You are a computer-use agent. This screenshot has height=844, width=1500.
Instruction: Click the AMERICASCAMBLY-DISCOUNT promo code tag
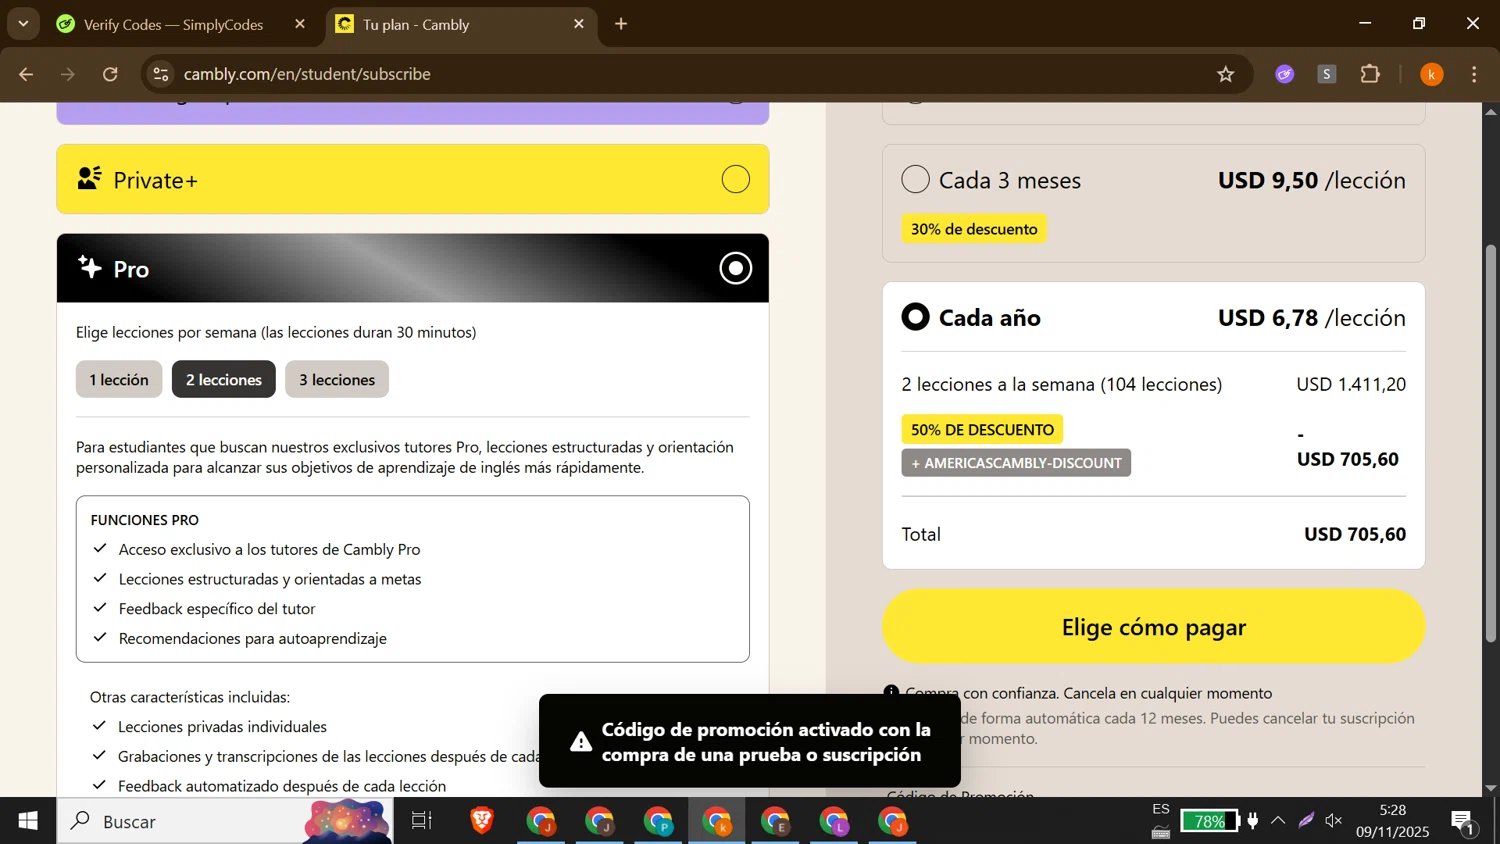coord(1016,463)
